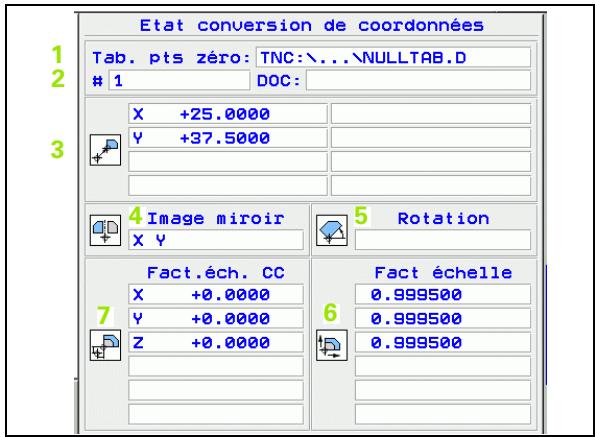This screenshot has height=437, width=595.
Task: Click the Image miroir heading
Action: pos(216,218)
